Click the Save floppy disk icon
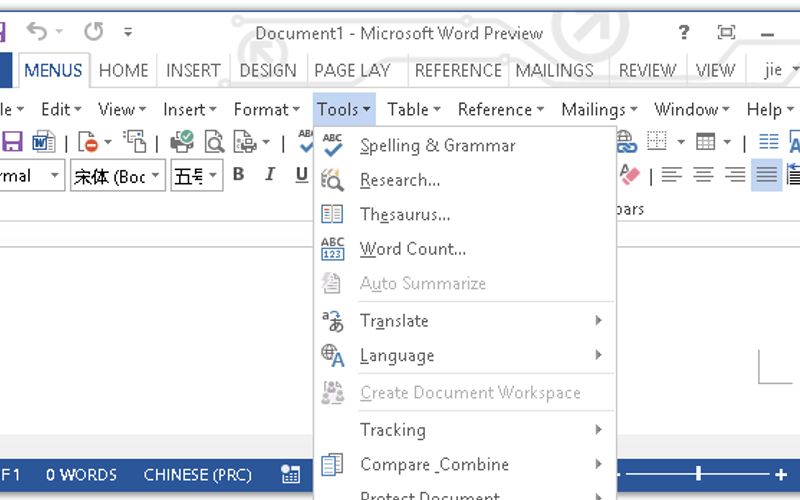 12,142
